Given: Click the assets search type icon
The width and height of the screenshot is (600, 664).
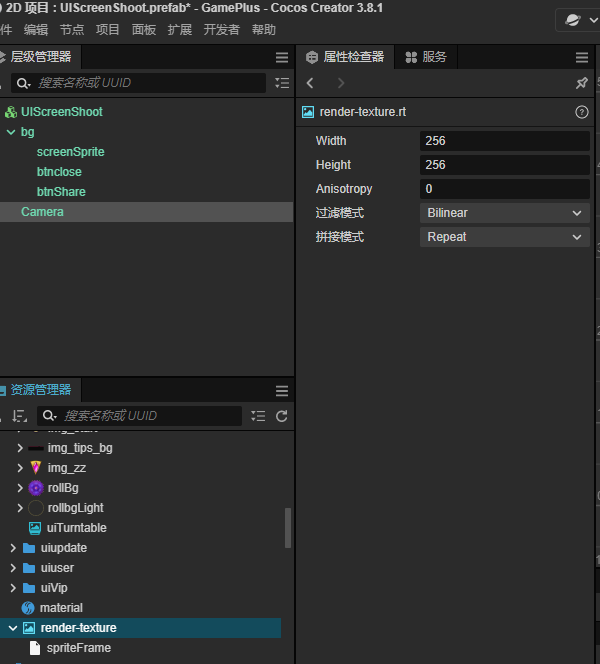Looking at the screenshot, I should coord(50,416).
